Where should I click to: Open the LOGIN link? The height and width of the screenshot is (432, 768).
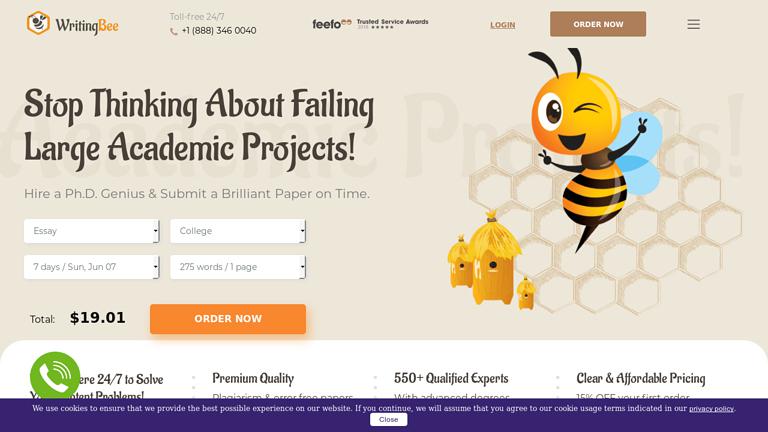coord(503,25)
